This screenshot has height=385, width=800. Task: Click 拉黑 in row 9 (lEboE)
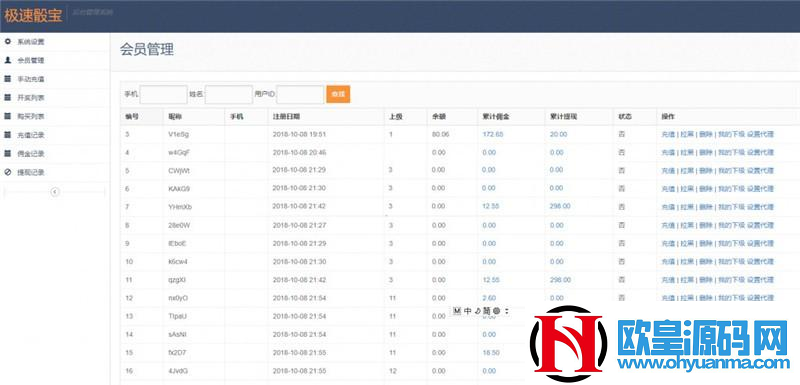[687, 244]
